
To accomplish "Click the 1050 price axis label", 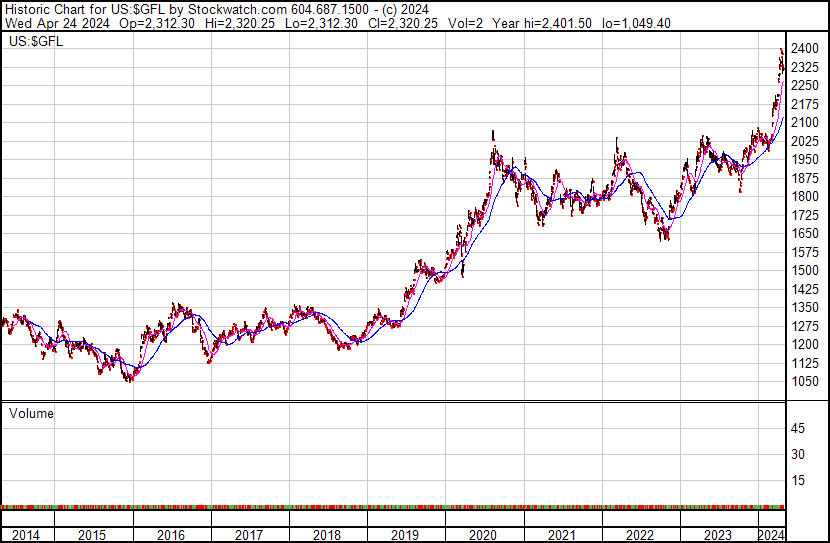I will pos(804,382).
